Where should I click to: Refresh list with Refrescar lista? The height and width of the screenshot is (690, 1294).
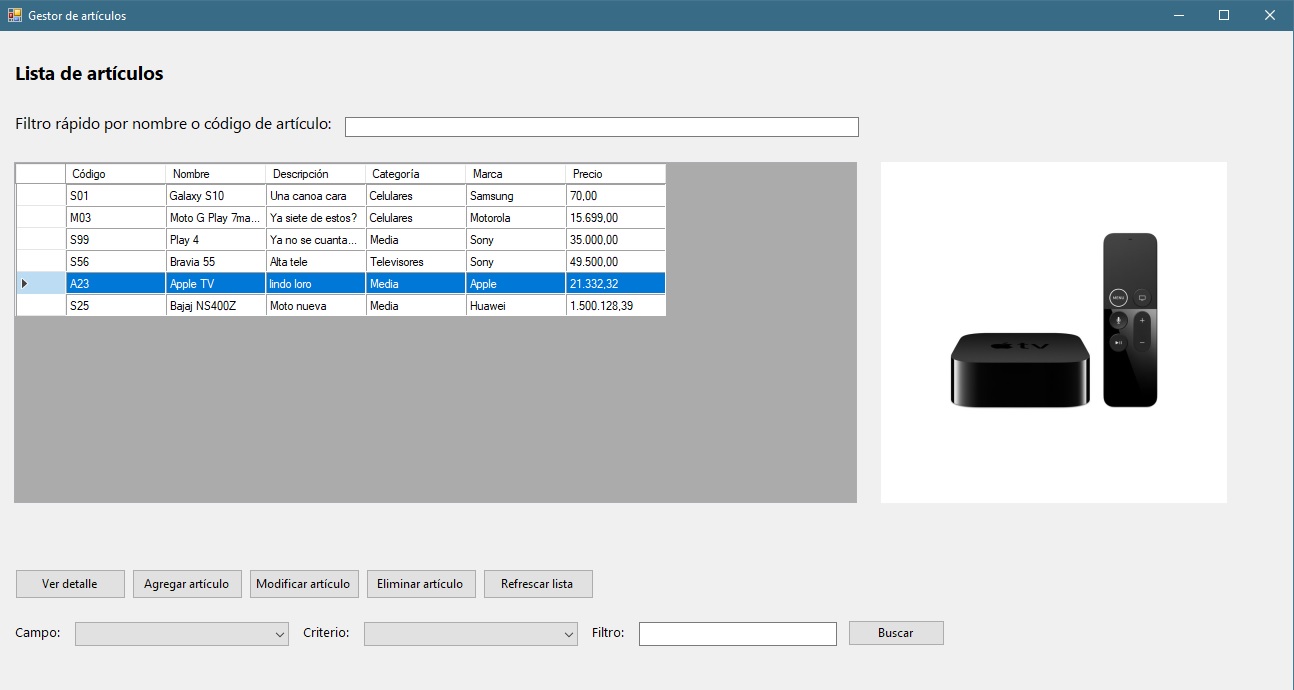pos(538,584)
